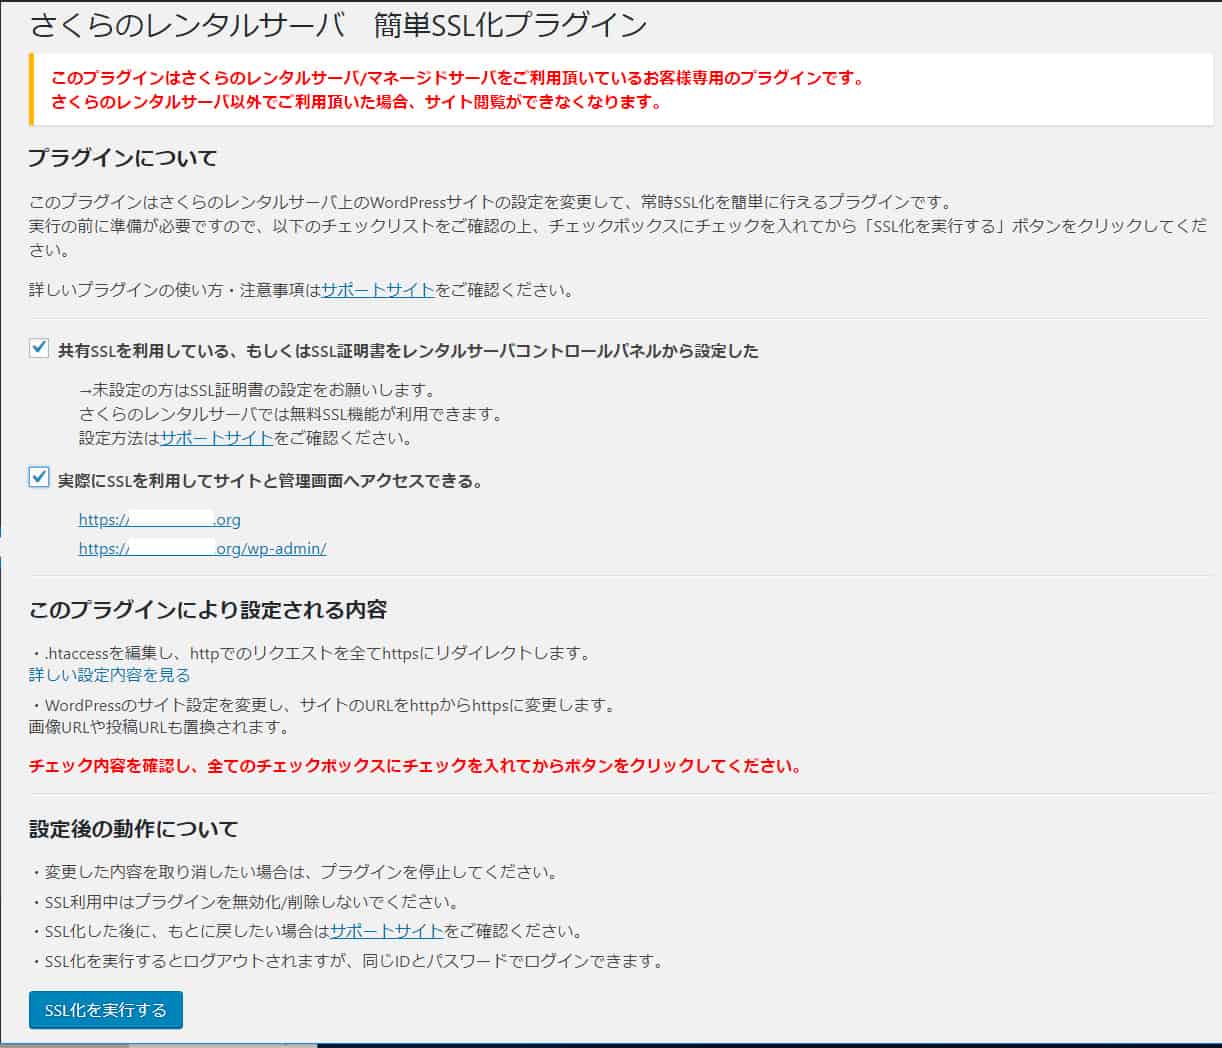
Task: Click the このプラグインにより設定される内容 heading
Action: (208, 610)
